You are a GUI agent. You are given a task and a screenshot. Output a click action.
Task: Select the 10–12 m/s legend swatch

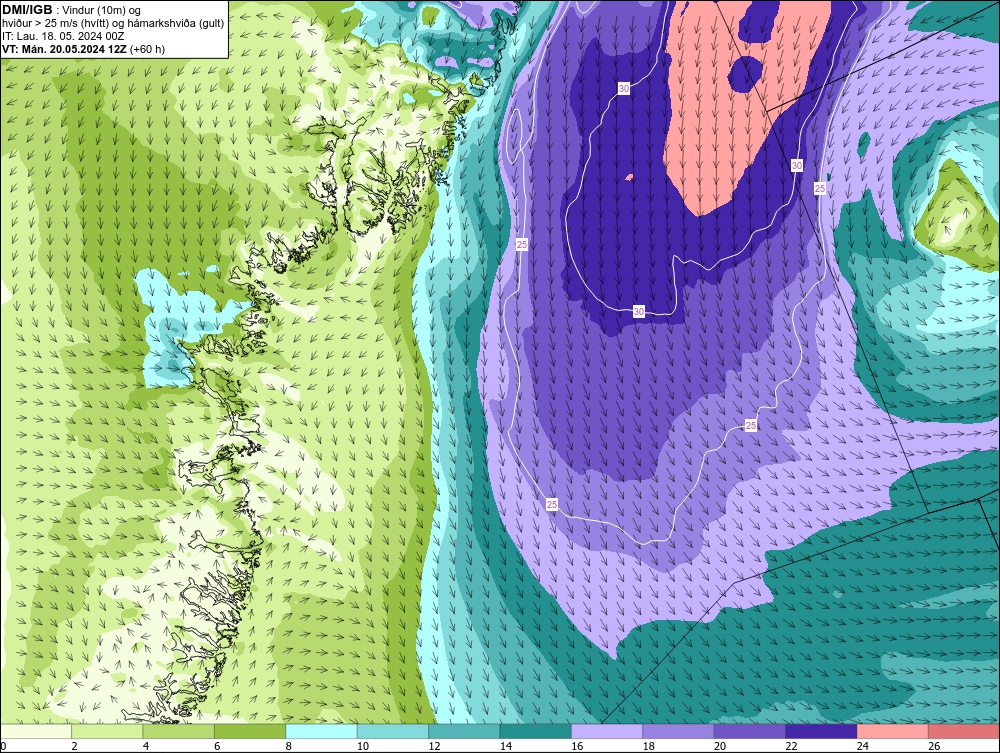tap(393, 731)
